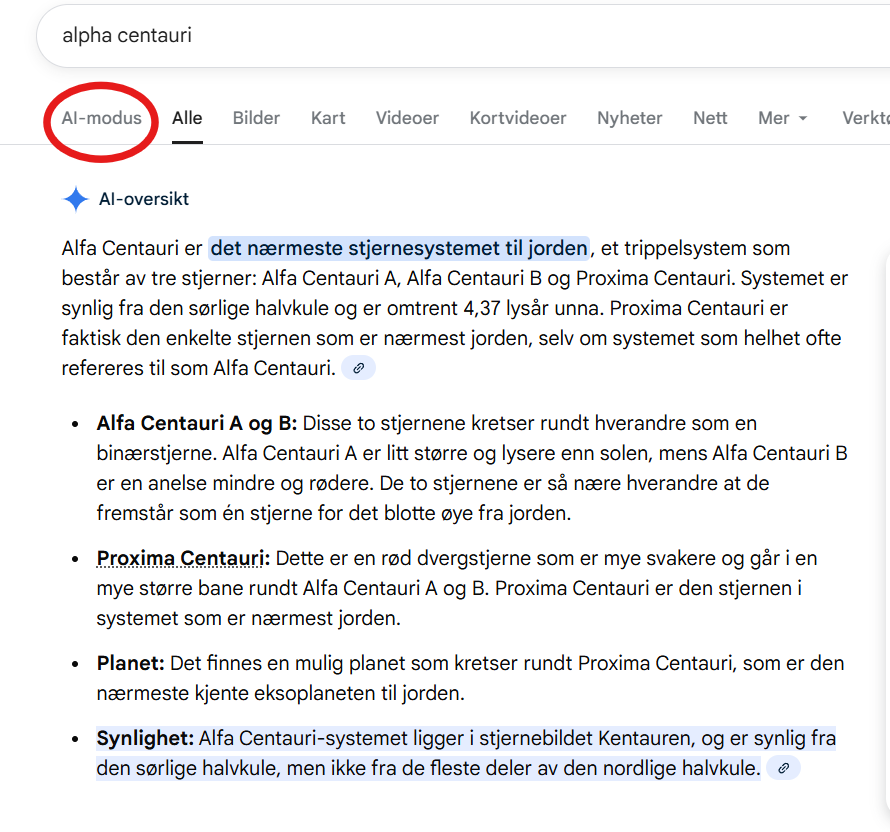
Task: Open source link icon after Synlighet bullet
Action: click(x=783, y=768)
